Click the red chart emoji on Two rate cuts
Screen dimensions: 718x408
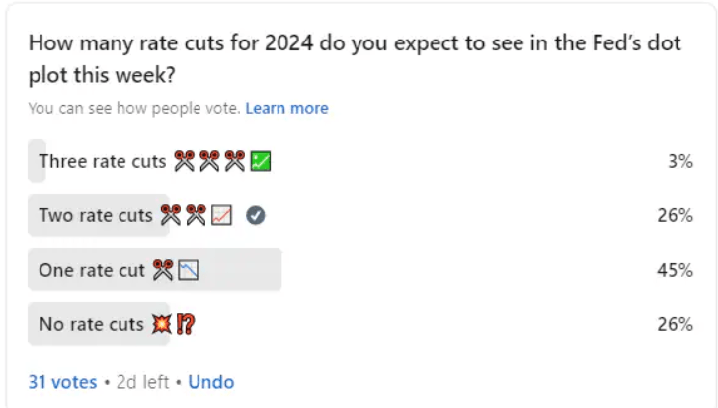[221, 215]
